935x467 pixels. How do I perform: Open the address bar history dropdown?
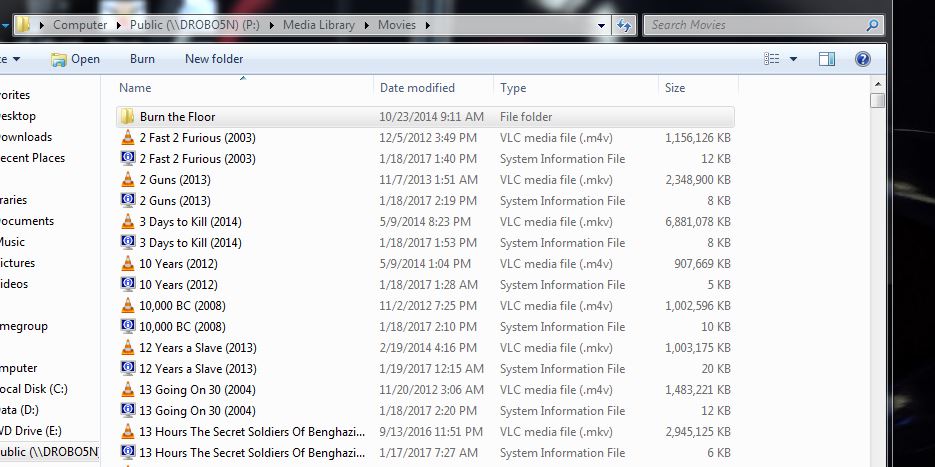(x=601, y=25)
